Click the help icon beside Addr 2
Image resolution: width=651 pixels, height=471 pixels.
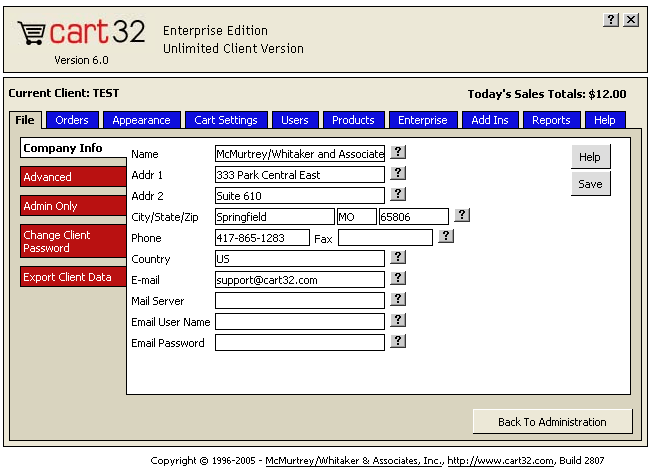pos(398,194)
